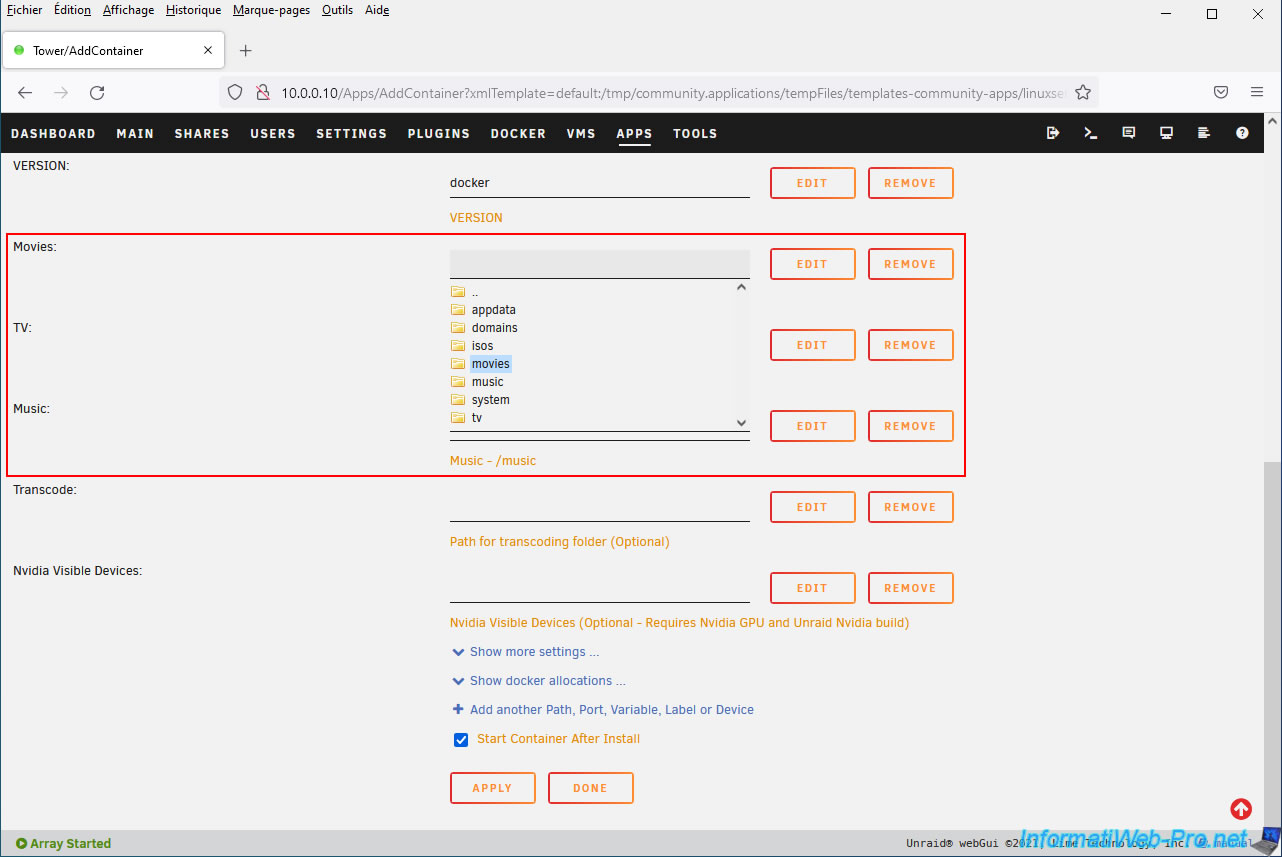
Task: Select the movies folder in the tree
Action: click(x=490, y=364)
